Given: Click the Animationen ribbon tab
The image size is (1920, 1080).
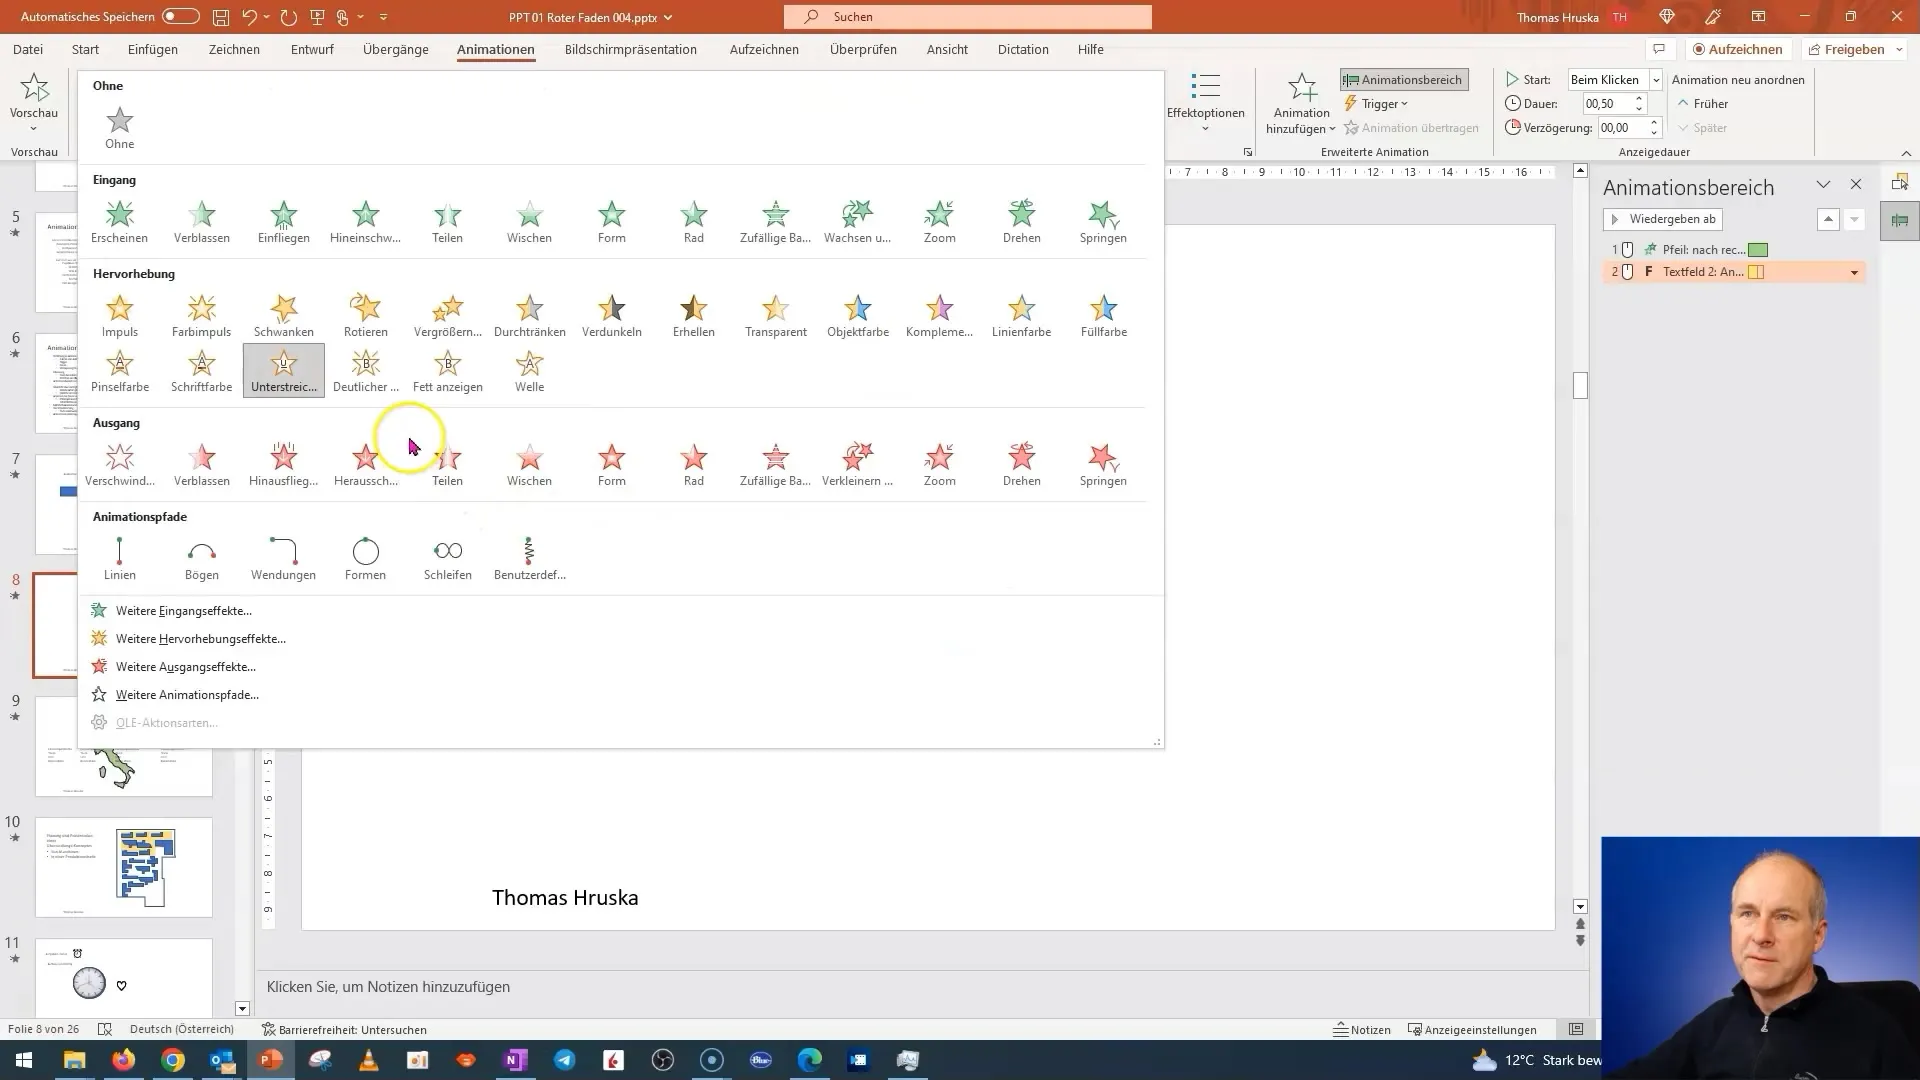Looking at the screenshot, I should click(x=496, y=49).
